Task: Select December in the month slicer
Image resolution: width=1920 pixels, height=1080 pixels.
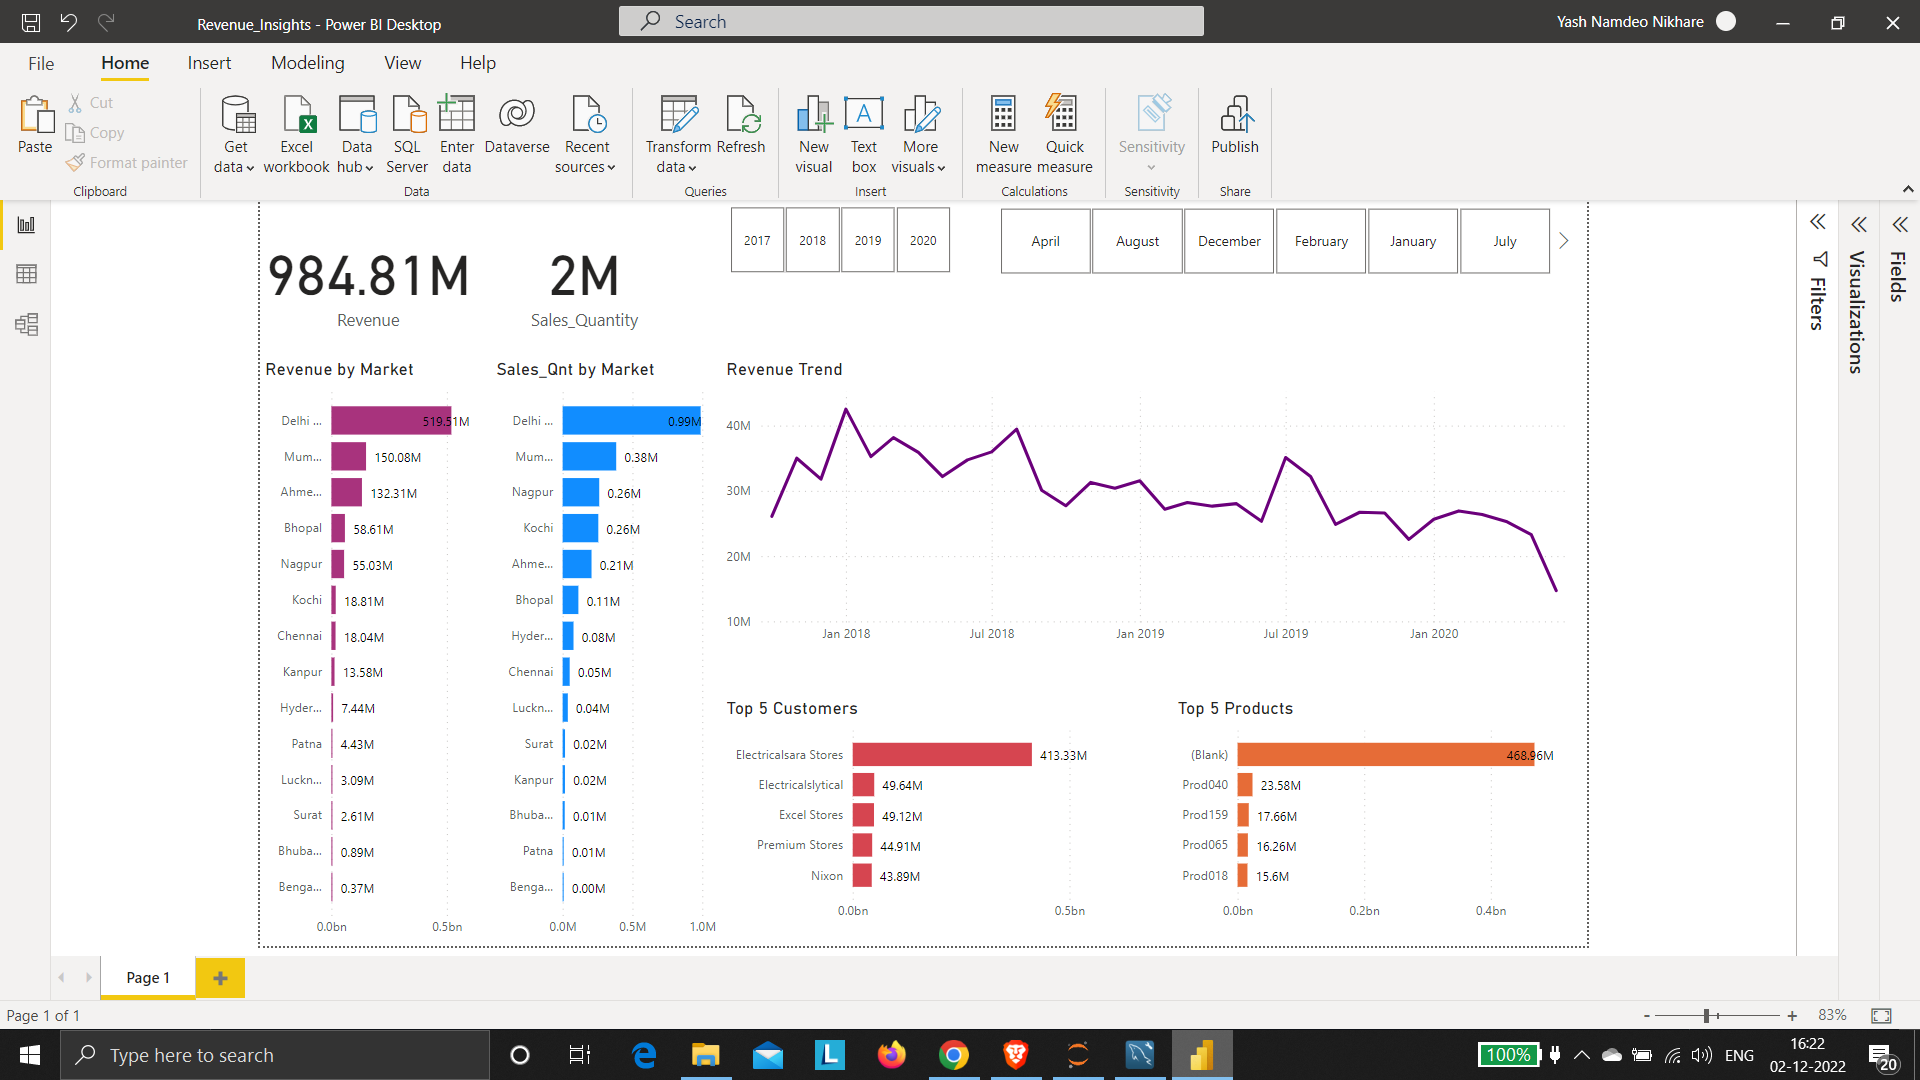Action: [x=1228, y=240]
